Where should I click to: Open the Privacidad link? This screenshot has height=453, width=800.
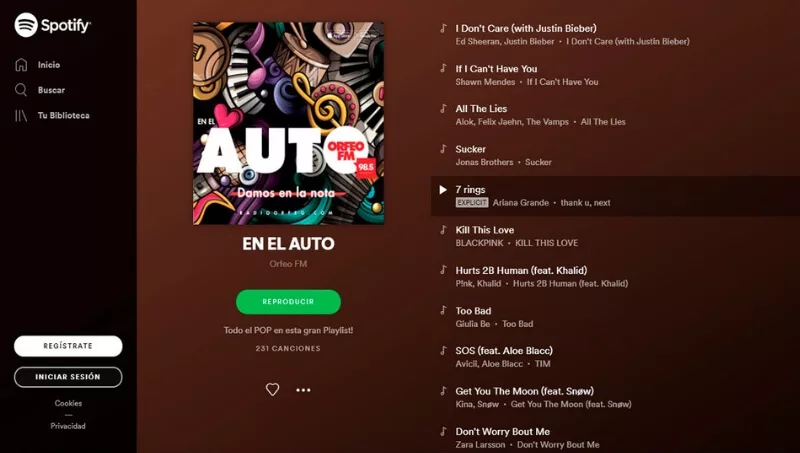coord(68,426)
